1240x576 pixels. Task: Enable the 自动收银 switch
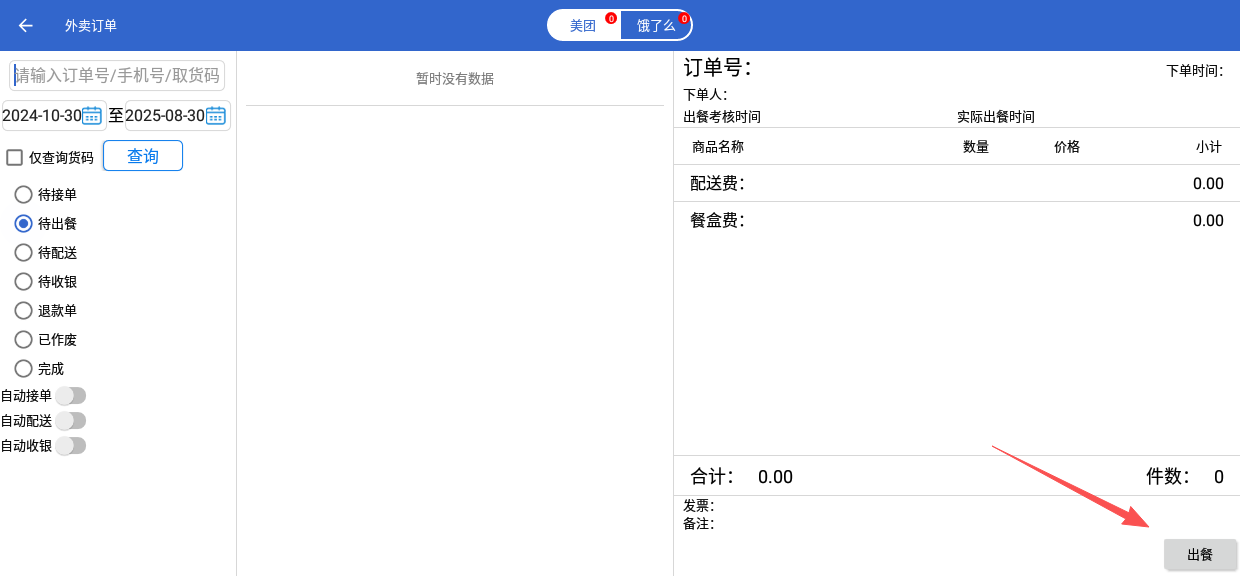(70, 446)
